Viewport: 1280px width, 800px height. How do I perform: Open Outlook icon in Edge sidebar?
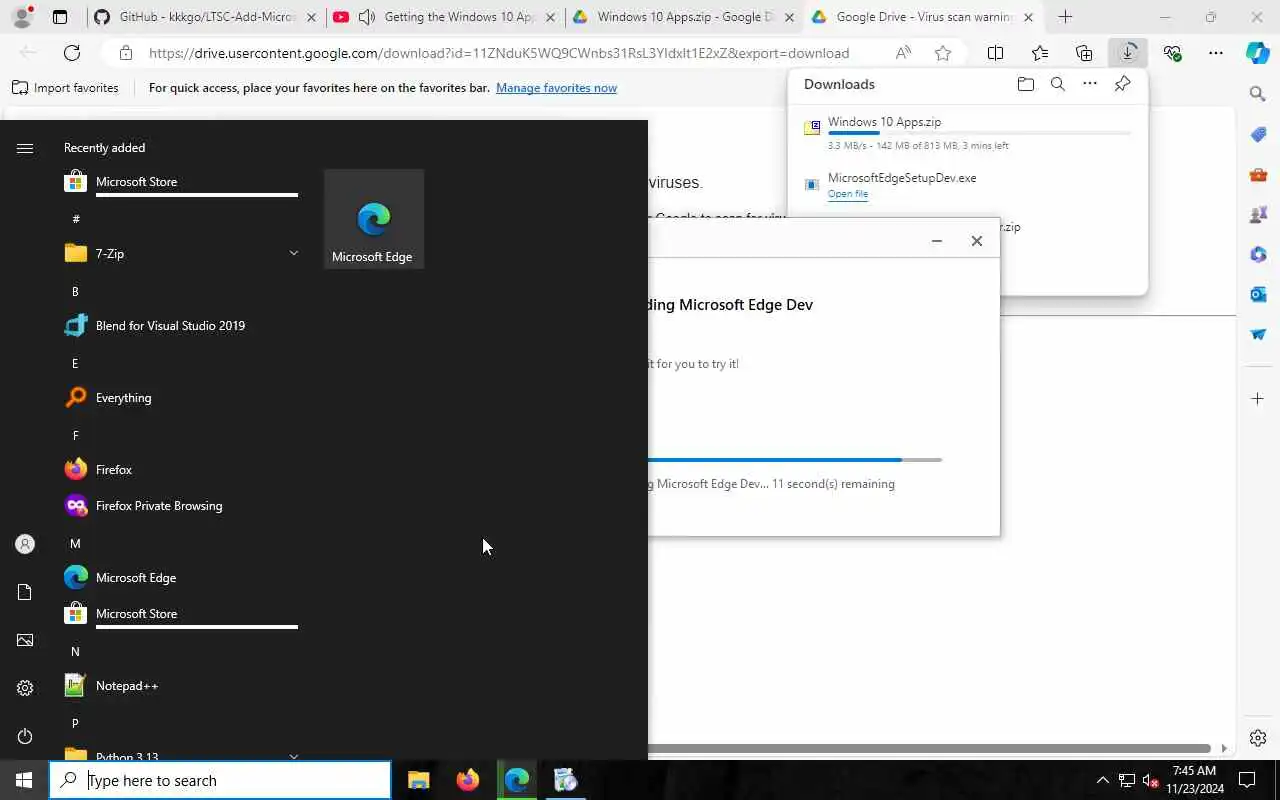(x=1258, y=295)
